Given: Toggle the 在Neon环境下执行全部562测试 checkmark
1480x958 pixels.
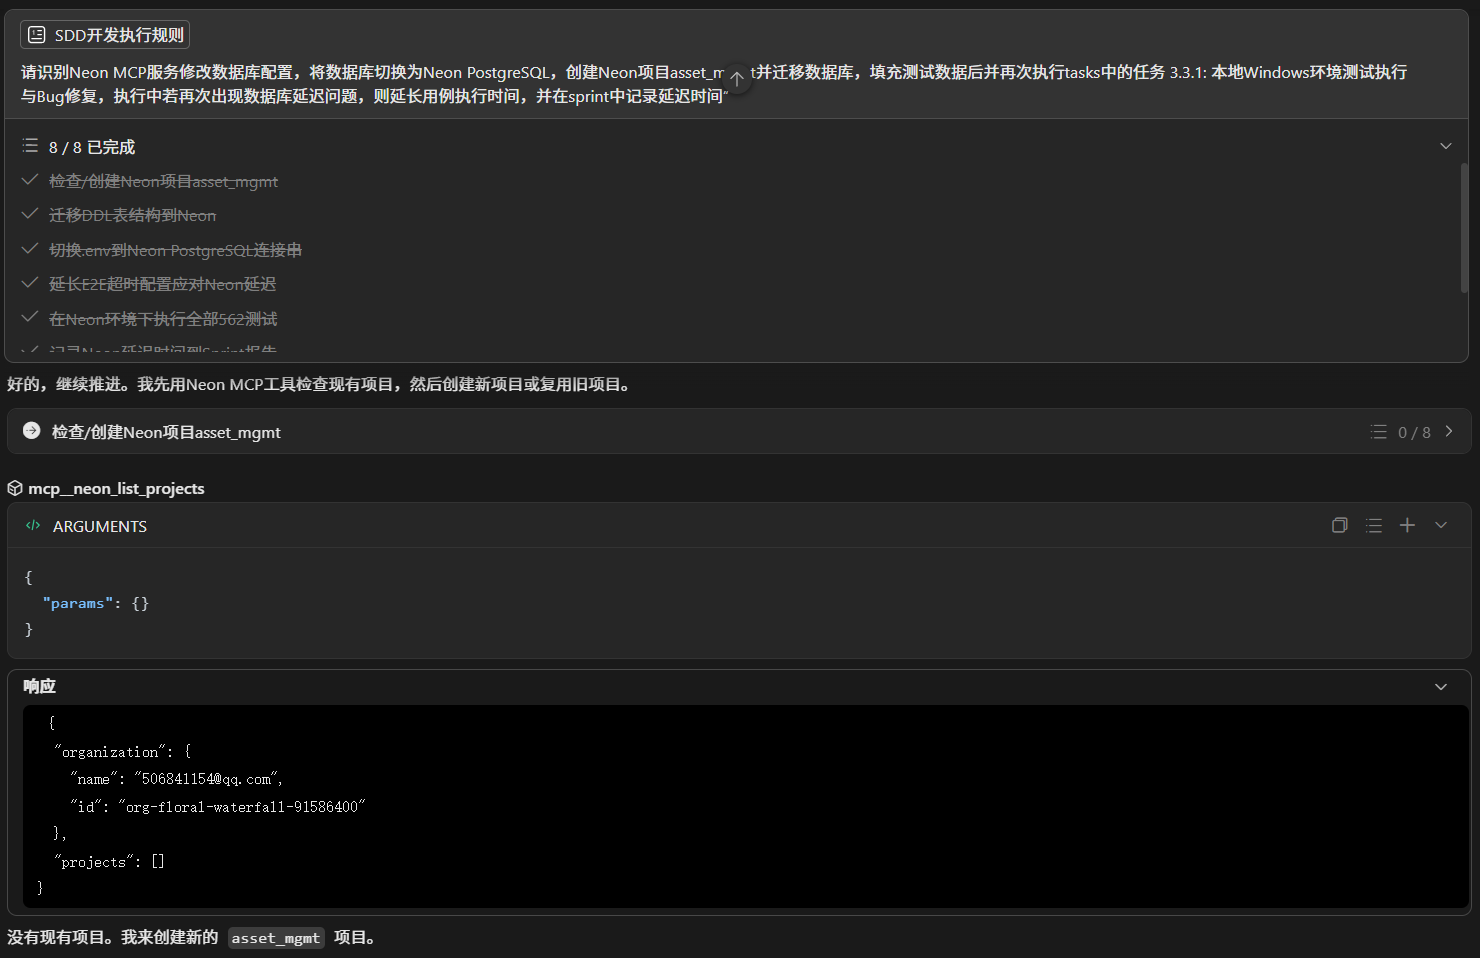Looking at the screenshot, I should pos(30,317).
